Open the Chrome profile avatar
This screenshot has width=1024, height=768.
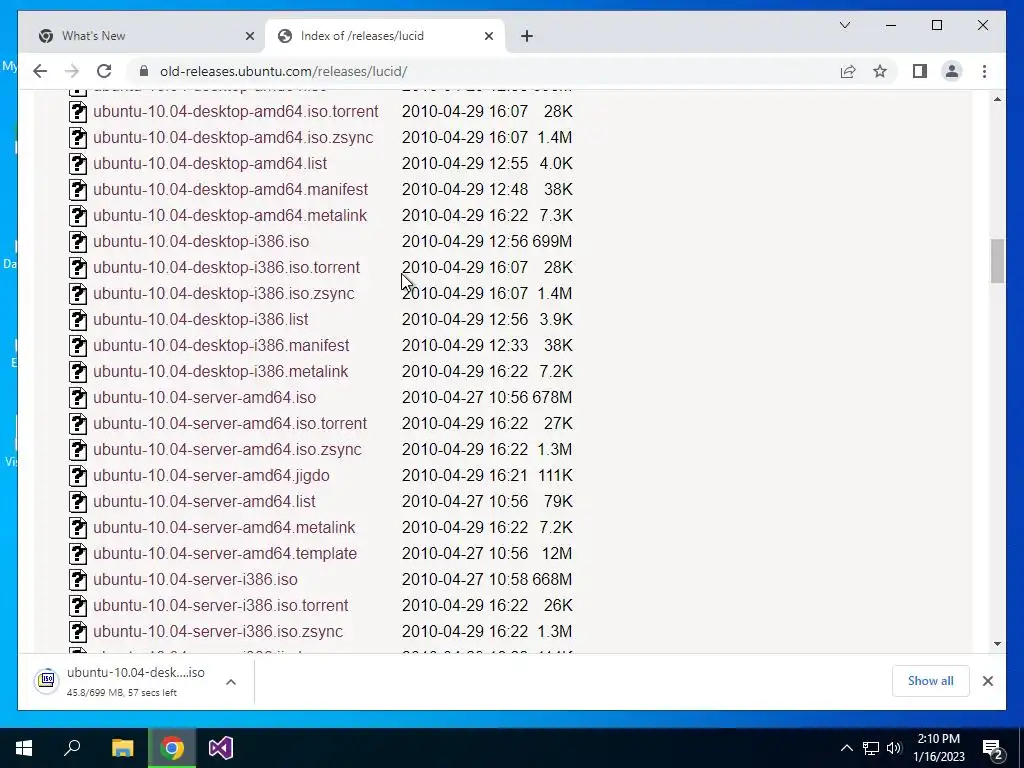tap(952, 71)
